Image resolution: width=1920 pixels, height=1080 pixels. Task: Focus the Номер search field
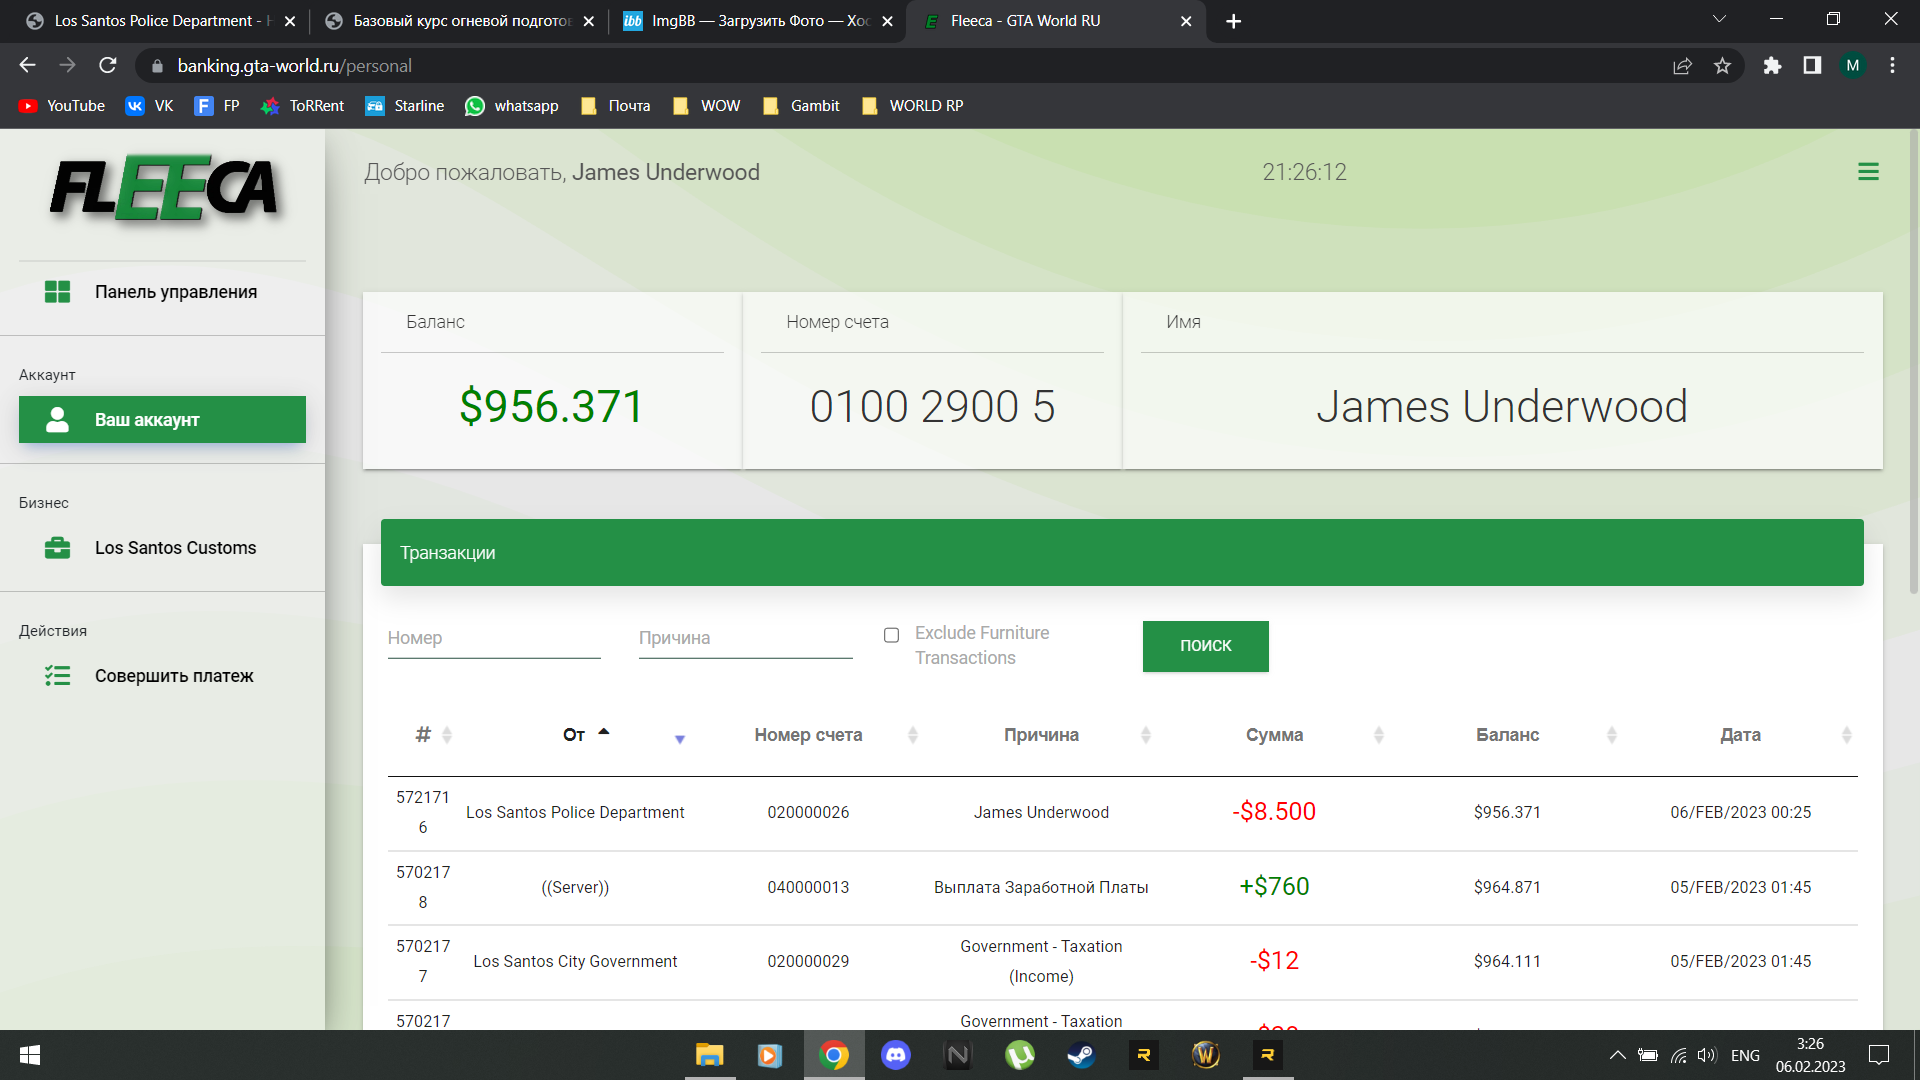(494, 639)
